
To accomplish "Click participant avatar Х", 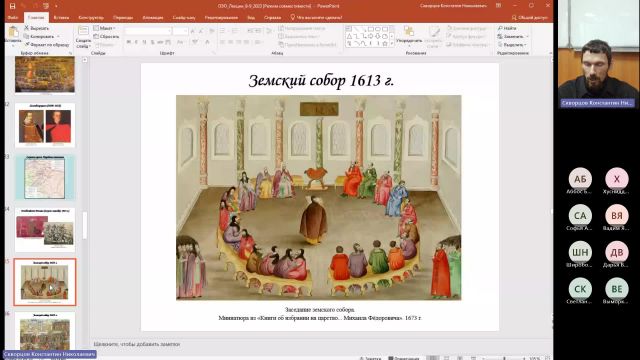I will coord(617,179).
